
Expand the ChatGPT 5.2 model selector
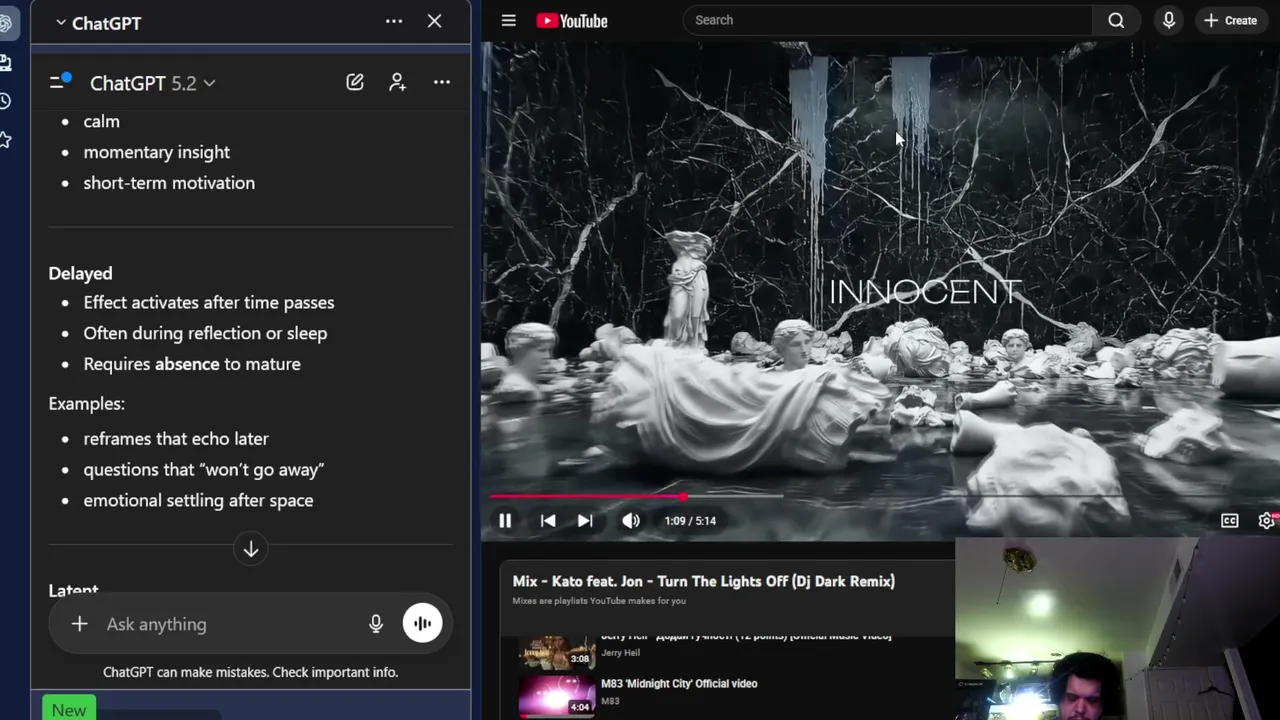coord(152,83)
